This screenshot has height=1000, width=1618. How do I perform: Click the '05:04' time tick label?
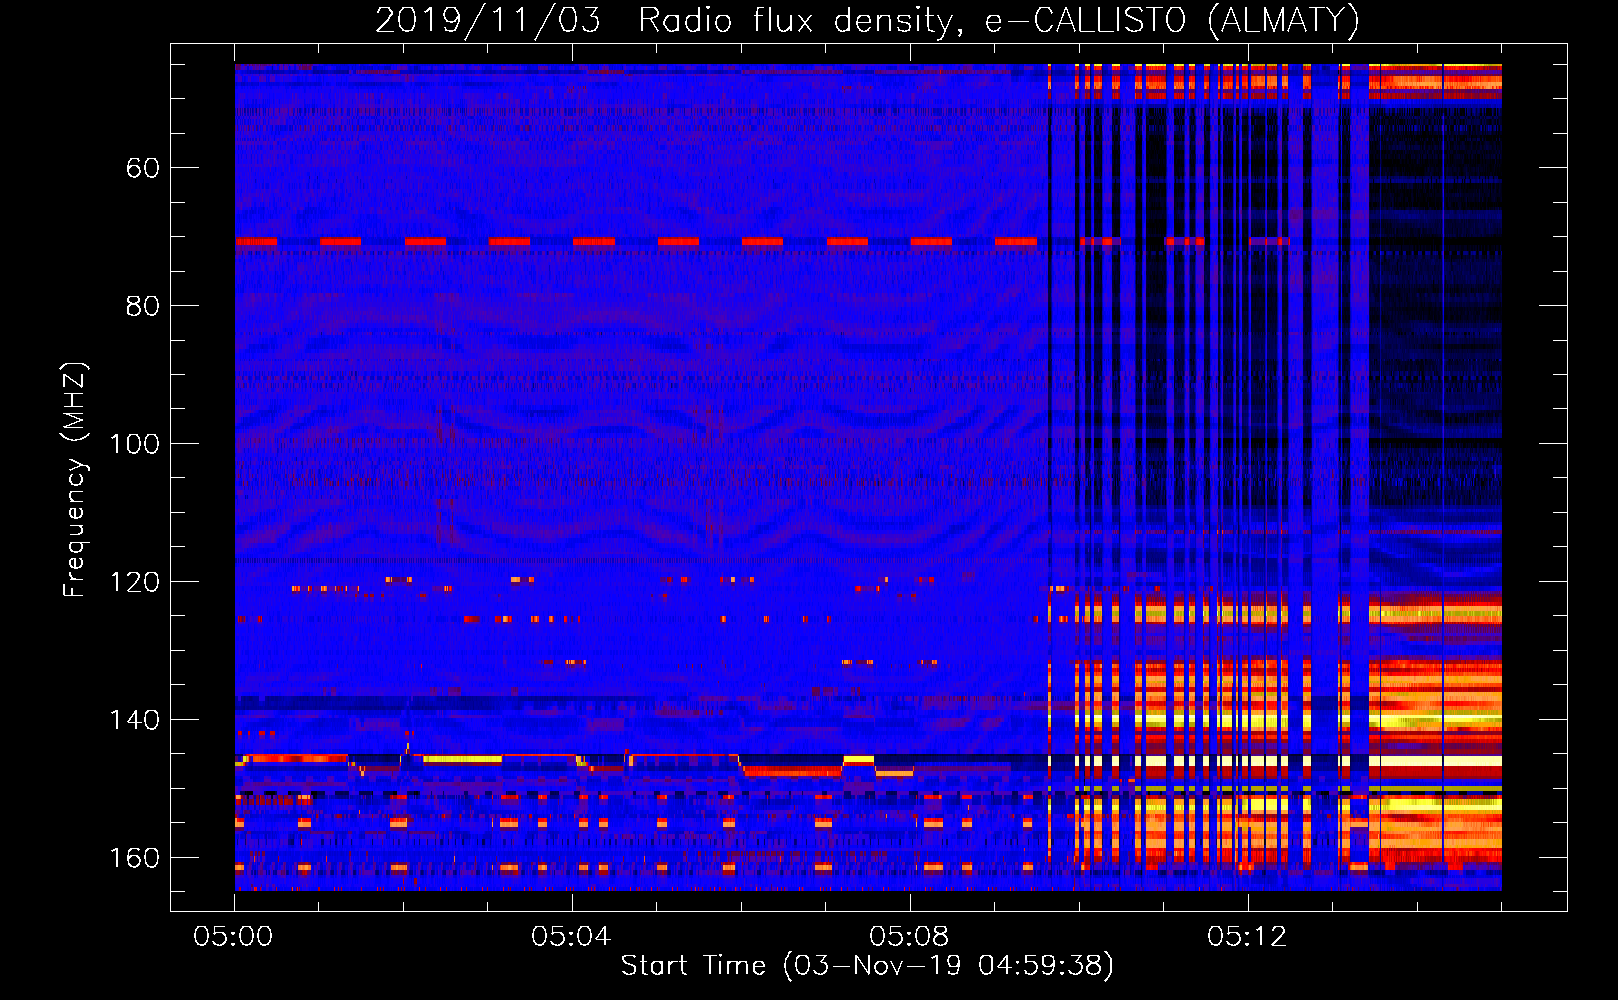click(571, 937)
